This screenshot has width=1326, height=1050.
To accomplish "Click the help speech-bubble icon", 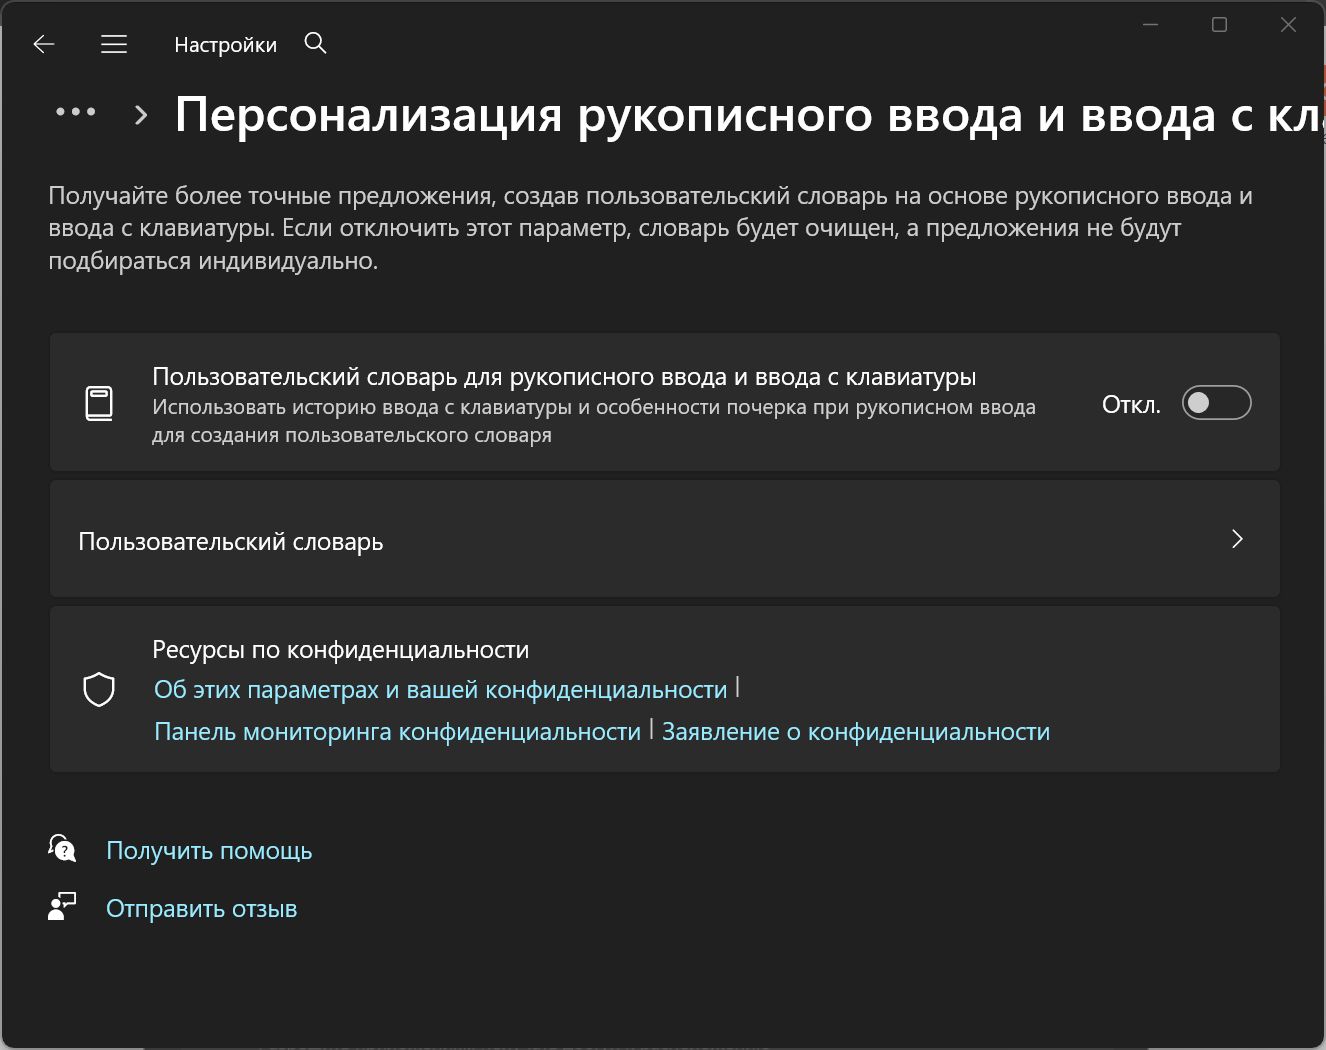I will click(62, 849).
